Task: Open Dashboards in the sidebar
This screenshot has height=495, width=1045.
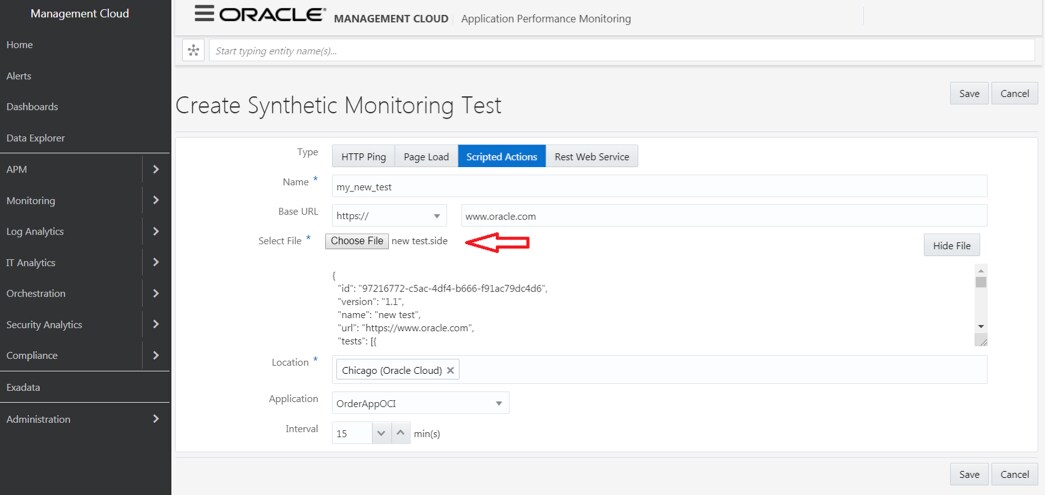Action: [x=32, y=107]
